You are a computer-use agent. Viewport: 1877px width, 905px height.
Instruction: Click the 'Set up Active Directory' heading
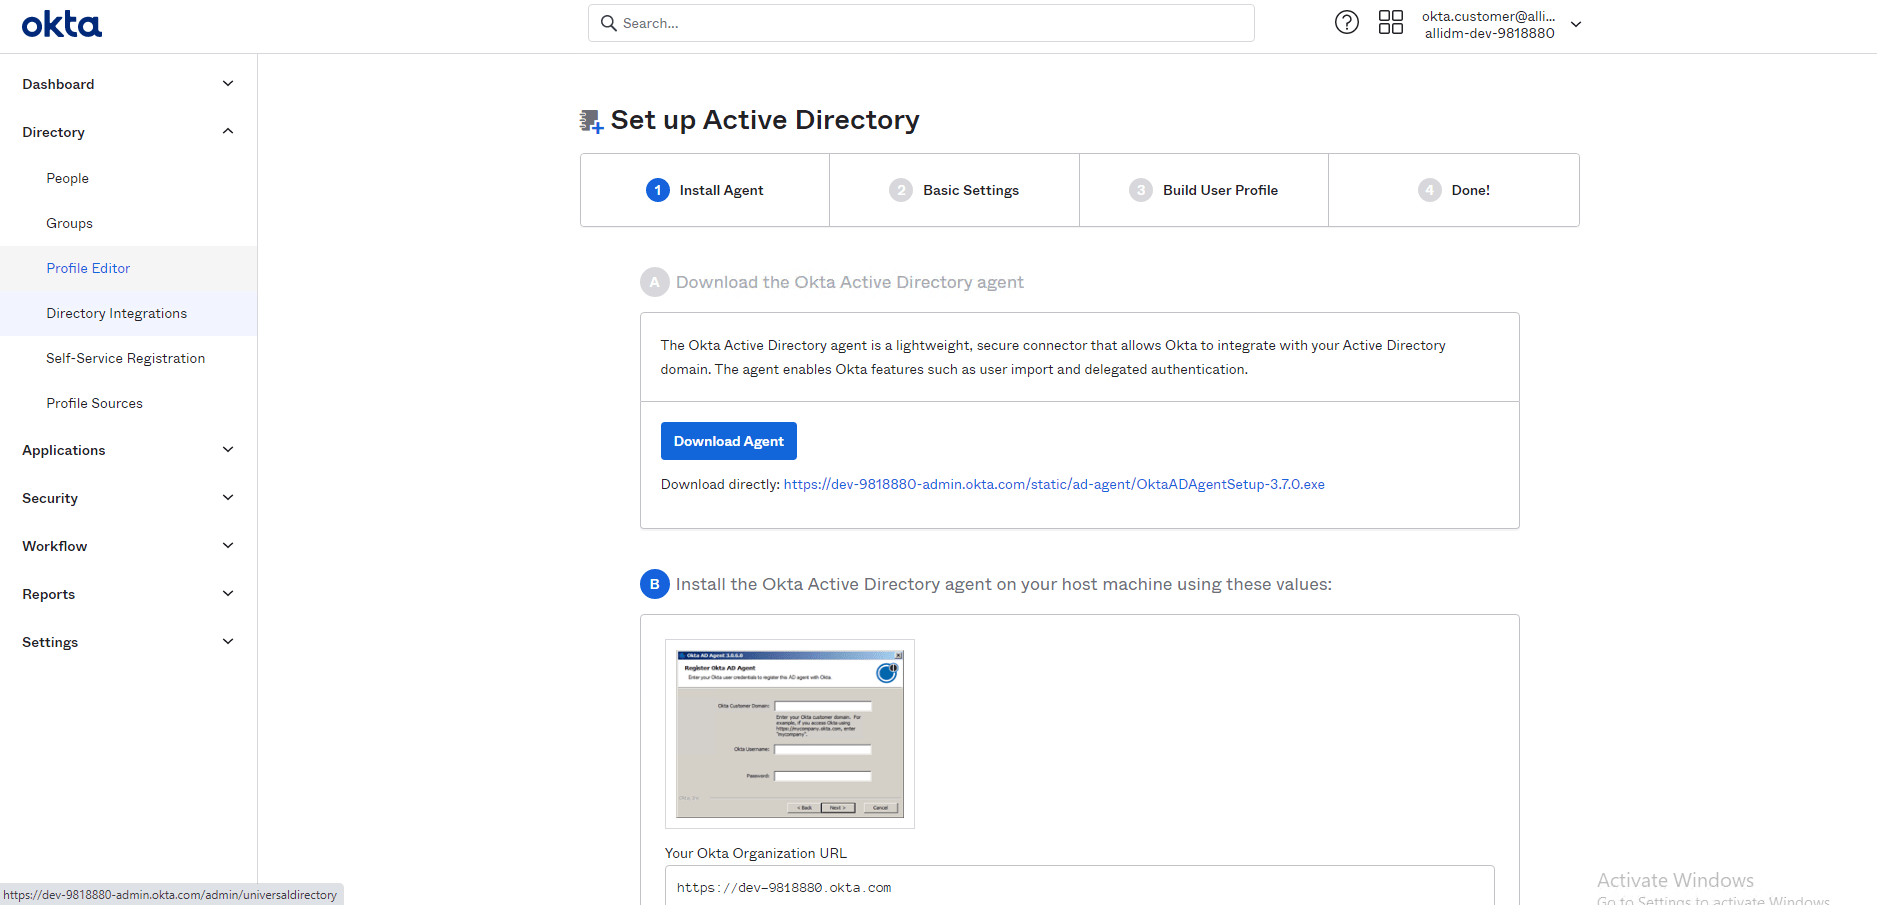tap(765, 120)
